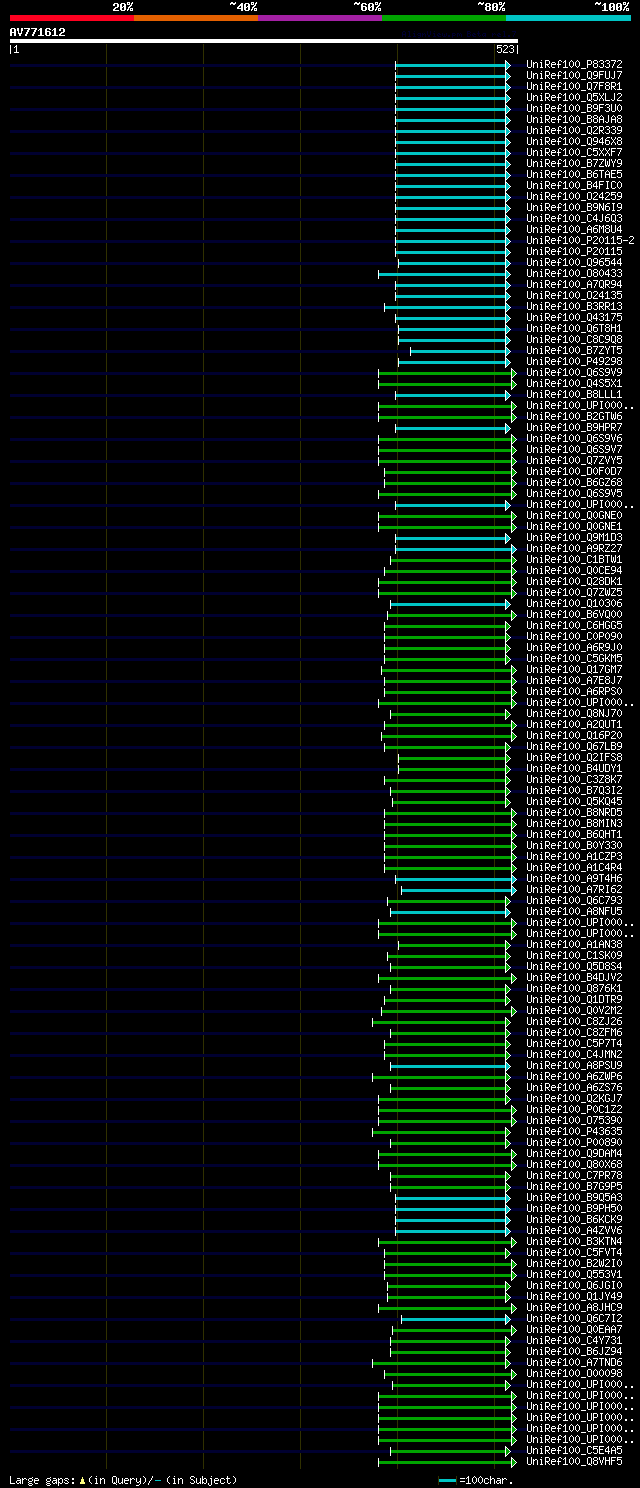Image resolution: width=640 pixels, height=1488 pixels.
Task: Click the UniRef100_B8NRD5 hit label
Action: click(574, 812)
